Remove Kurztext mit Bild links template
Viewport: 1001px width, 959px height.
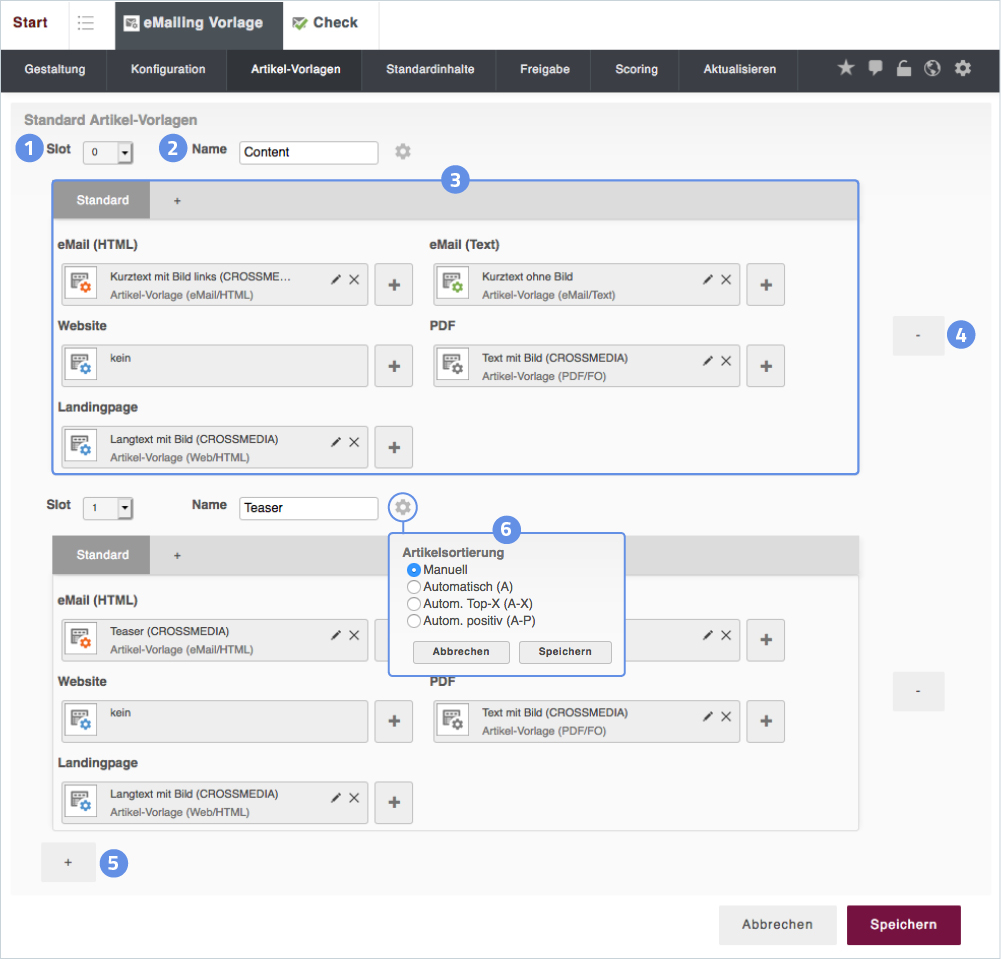click(354, 280)
